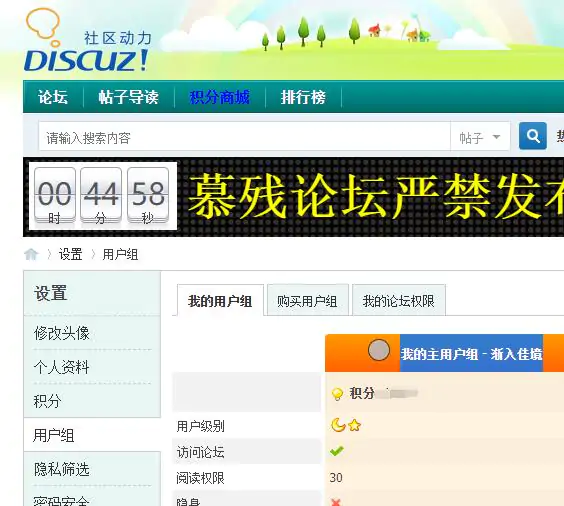Focus the 请输入搜索内容 search field
The image size is (564, 506).
(x=245, y=137)
